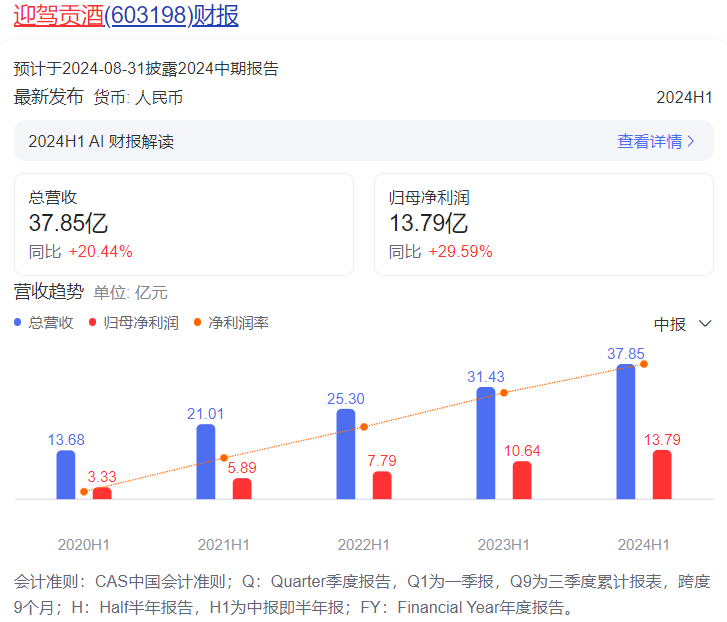Click the orange 净利润率 legend dot
This screenshot has width=727, height=622.
(x=197, y=322)
